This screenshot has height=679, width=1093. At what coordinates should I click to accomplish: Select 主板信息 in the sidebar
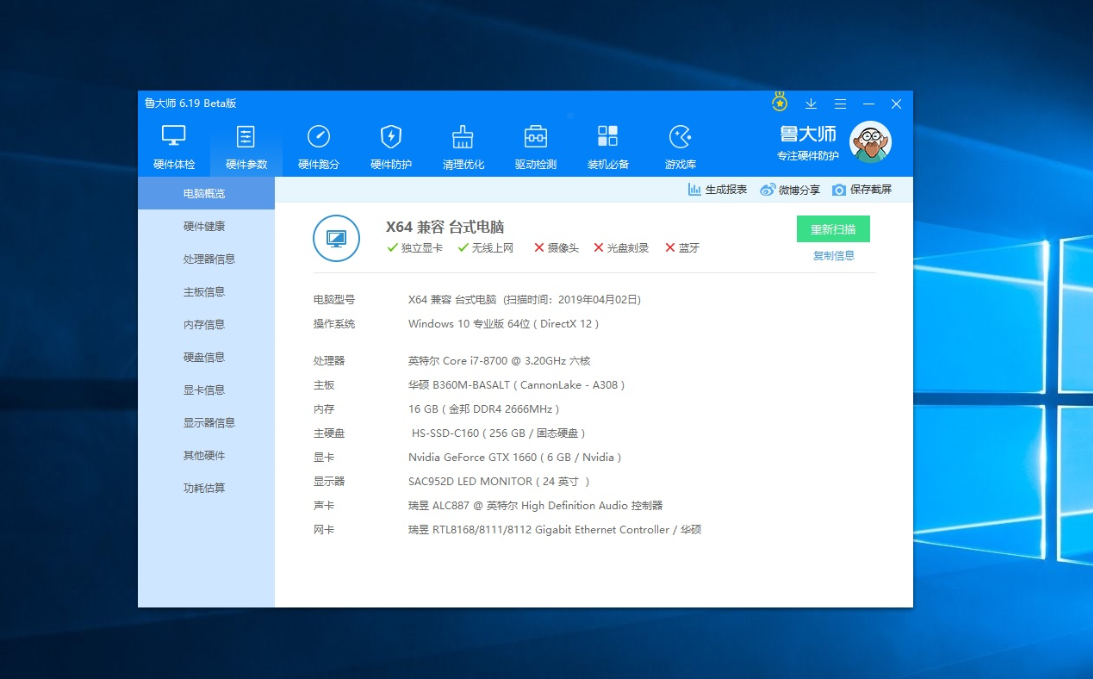coord(206,291)
